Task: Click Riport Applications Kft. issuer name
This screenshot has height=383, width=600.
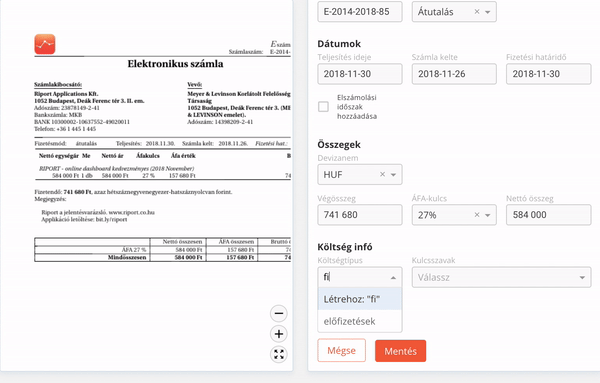Action: (66, 94)
